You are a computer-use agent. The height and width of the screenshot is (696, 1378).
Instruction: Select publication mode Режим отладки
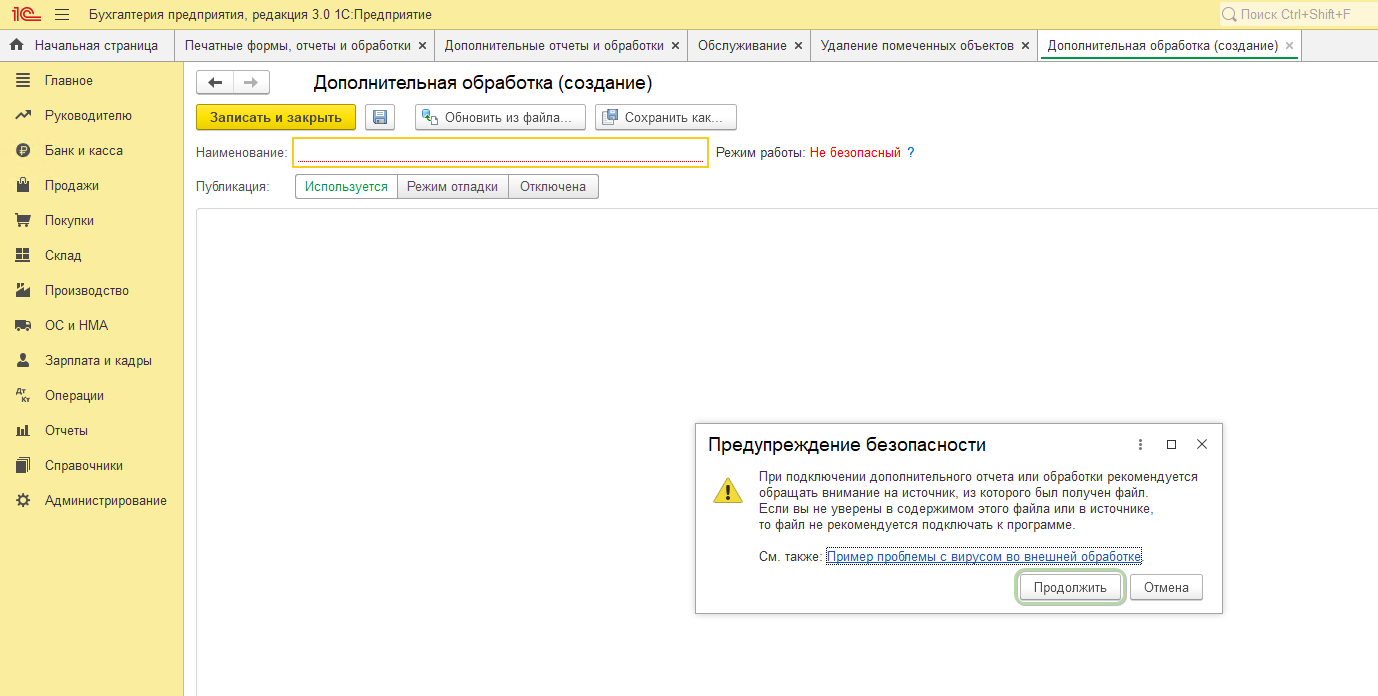coord(452,186)
